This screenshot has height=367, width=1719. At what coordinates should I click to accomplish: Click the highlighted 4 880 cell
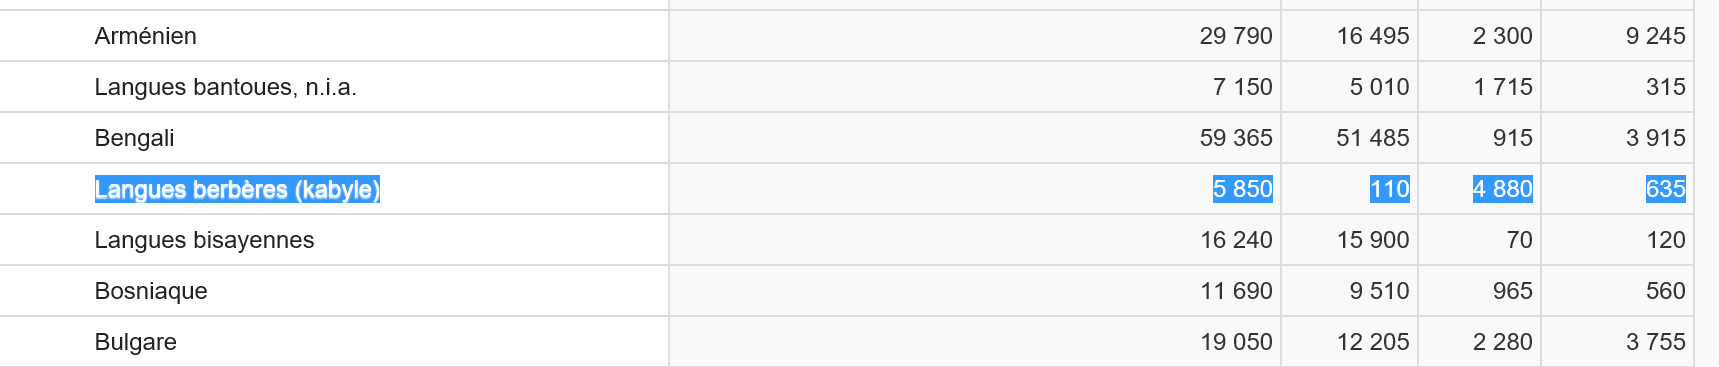point(1502,189)
